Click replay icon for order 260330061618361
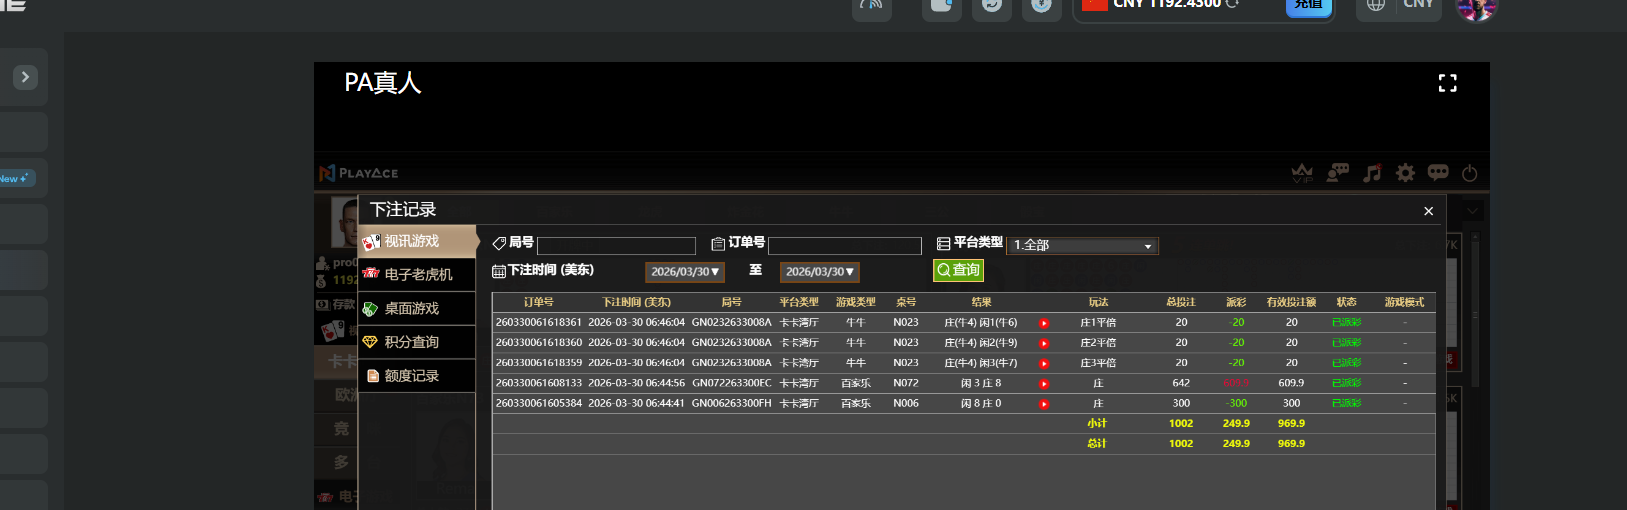The width and height of the screenshot is (1627, 510). (x=1044, y=323)
